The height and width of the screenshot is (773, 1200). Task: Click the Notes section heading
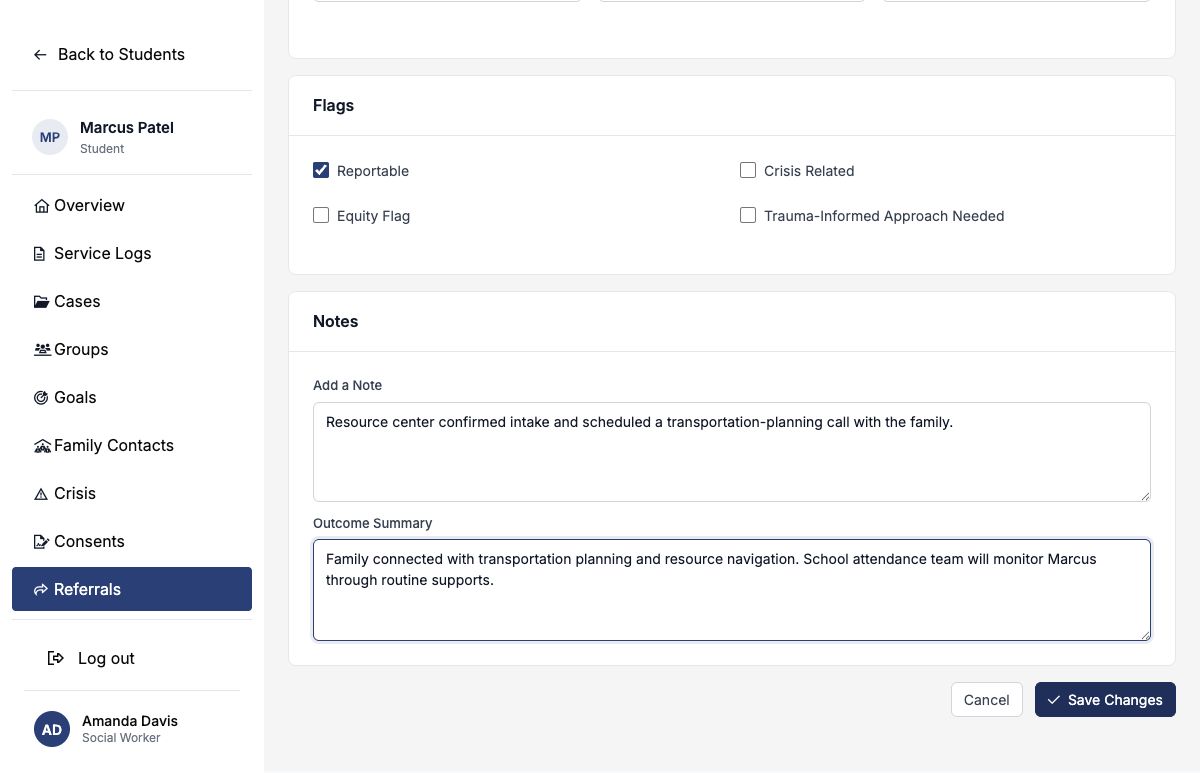335,322
